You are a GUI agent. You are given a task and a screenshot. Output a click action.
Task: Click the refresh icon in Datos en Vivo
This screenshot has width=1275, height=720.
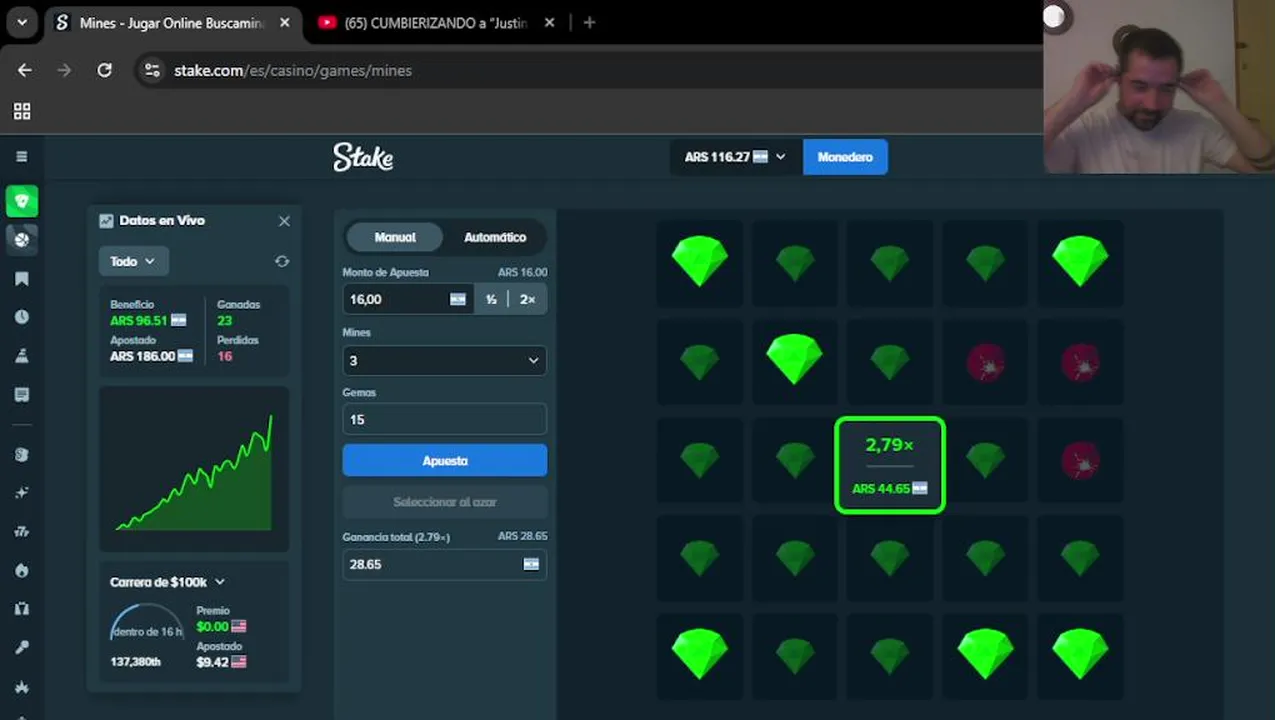pyautogui.click(x=282, y=261)
